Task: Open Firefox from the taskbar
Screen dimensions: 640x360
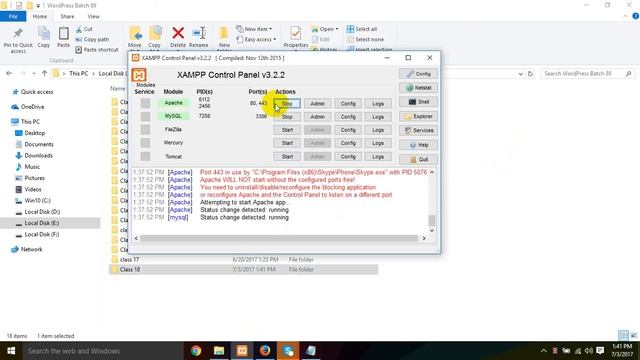Action: point(265,351)
